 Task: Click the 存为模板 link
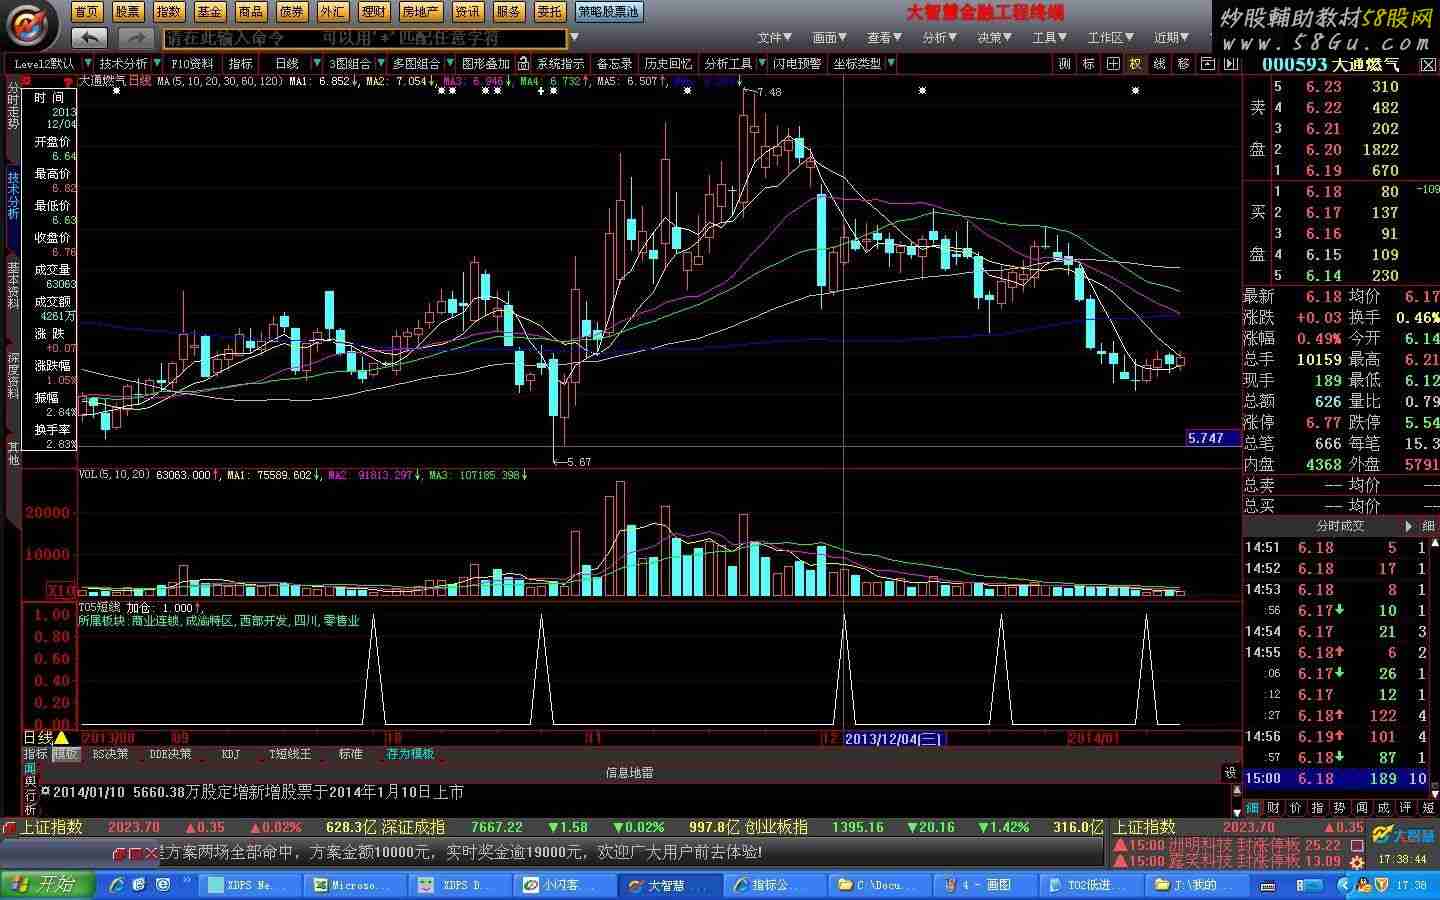(x=410, y=754)
